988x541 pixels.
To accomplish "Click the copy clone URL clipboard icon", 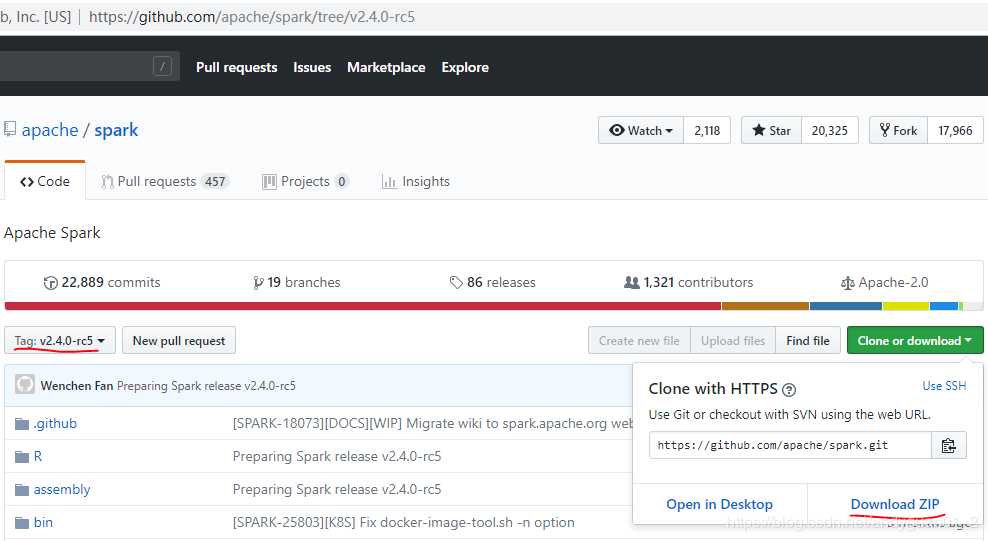I will pyautogui.click(x=948, y=445).
